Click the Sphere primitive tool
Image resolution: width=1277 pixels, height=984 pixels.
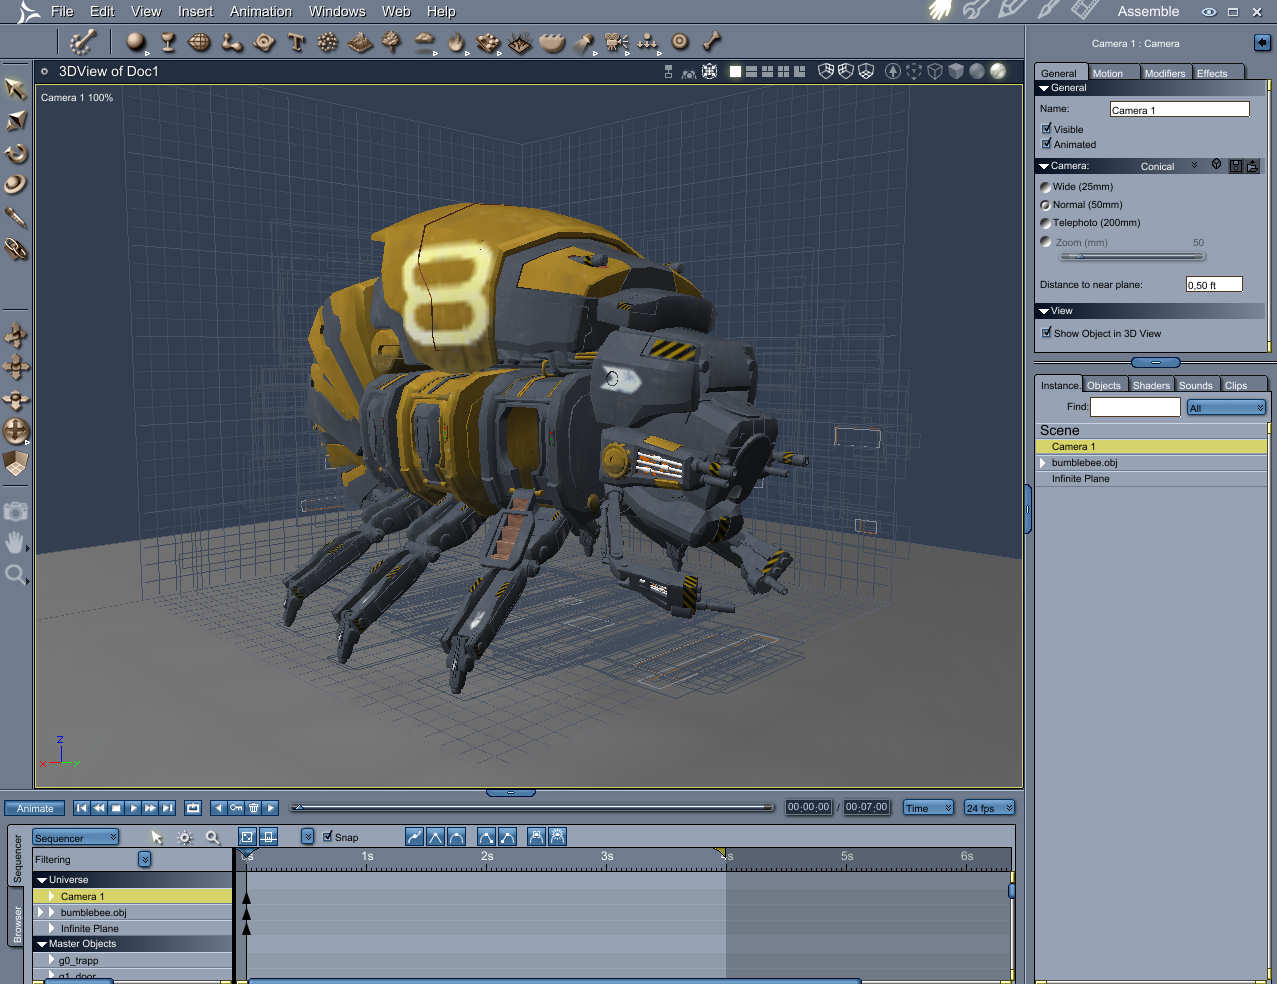pyautogui.click(x=135, y=42)
